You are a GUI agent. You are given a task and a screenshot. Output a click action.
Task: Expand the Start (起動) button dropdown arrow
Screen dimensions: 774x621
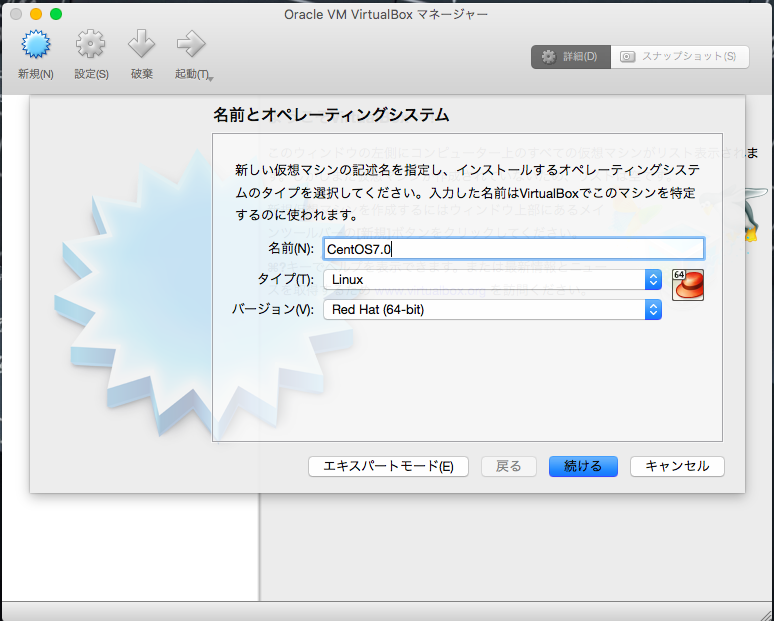pyautogui.click(x=211, y=78)
